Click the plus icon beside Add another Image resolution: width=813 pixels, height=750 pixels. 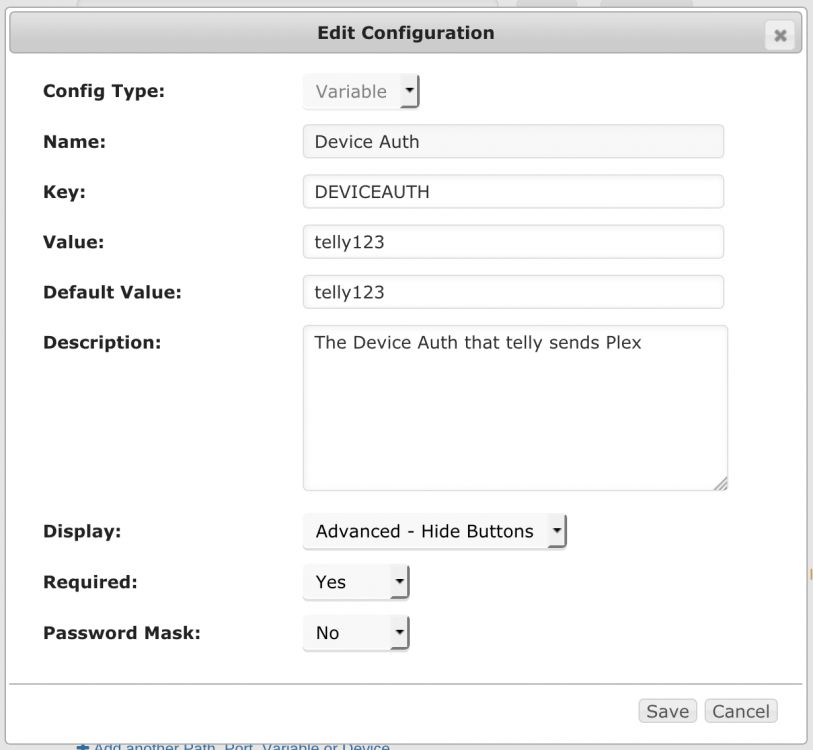pyautogui.click(x=83, y=747)
